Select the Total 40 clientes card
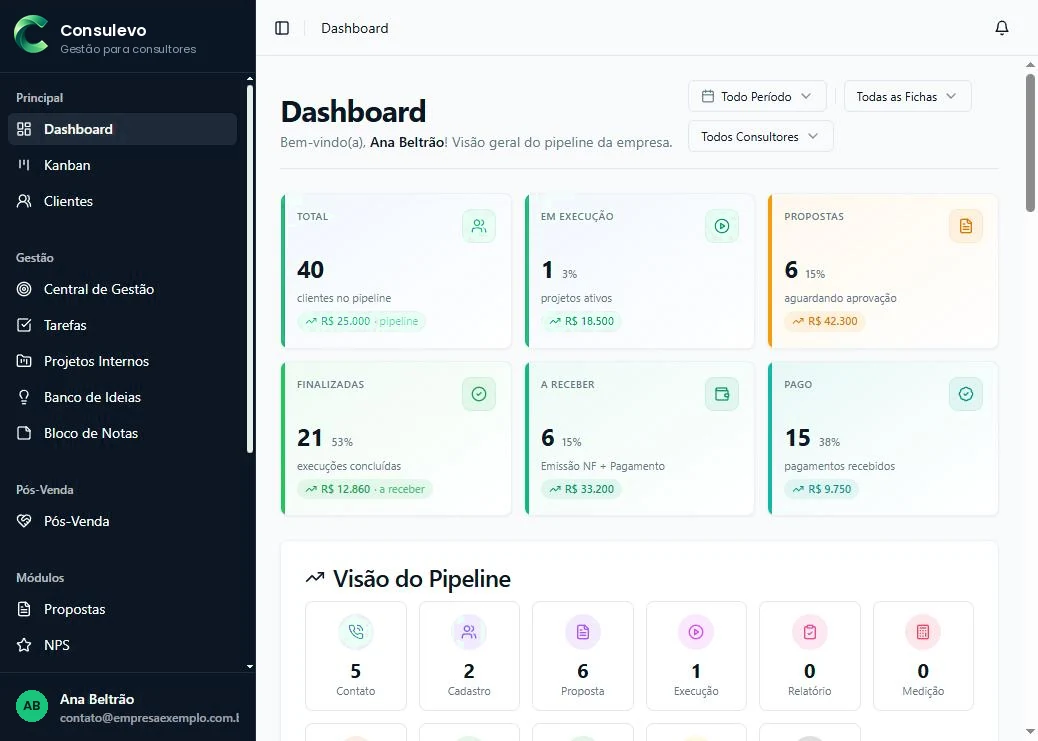Image resolution: width=1038 pixels, height=741 pixels. coord(396,271)
